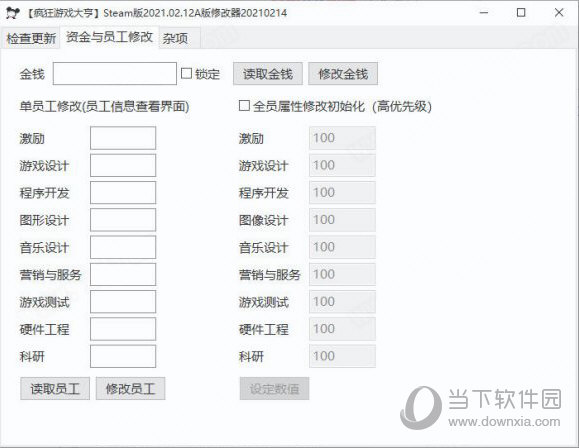
Task: Click the all-staff 游戏测试 field showing 100
Action: [342, 302]
